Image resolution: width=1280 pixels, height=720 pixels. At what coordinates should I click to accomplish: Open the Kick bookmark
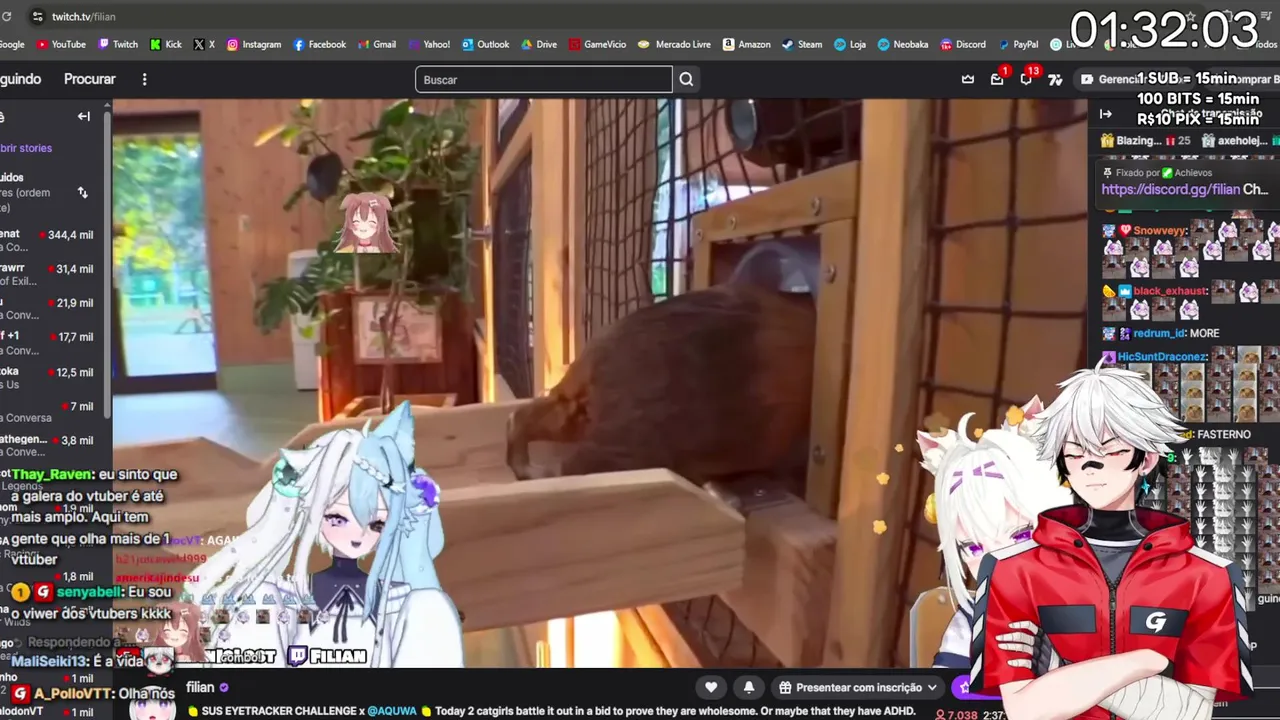click(x=166, y=44)
